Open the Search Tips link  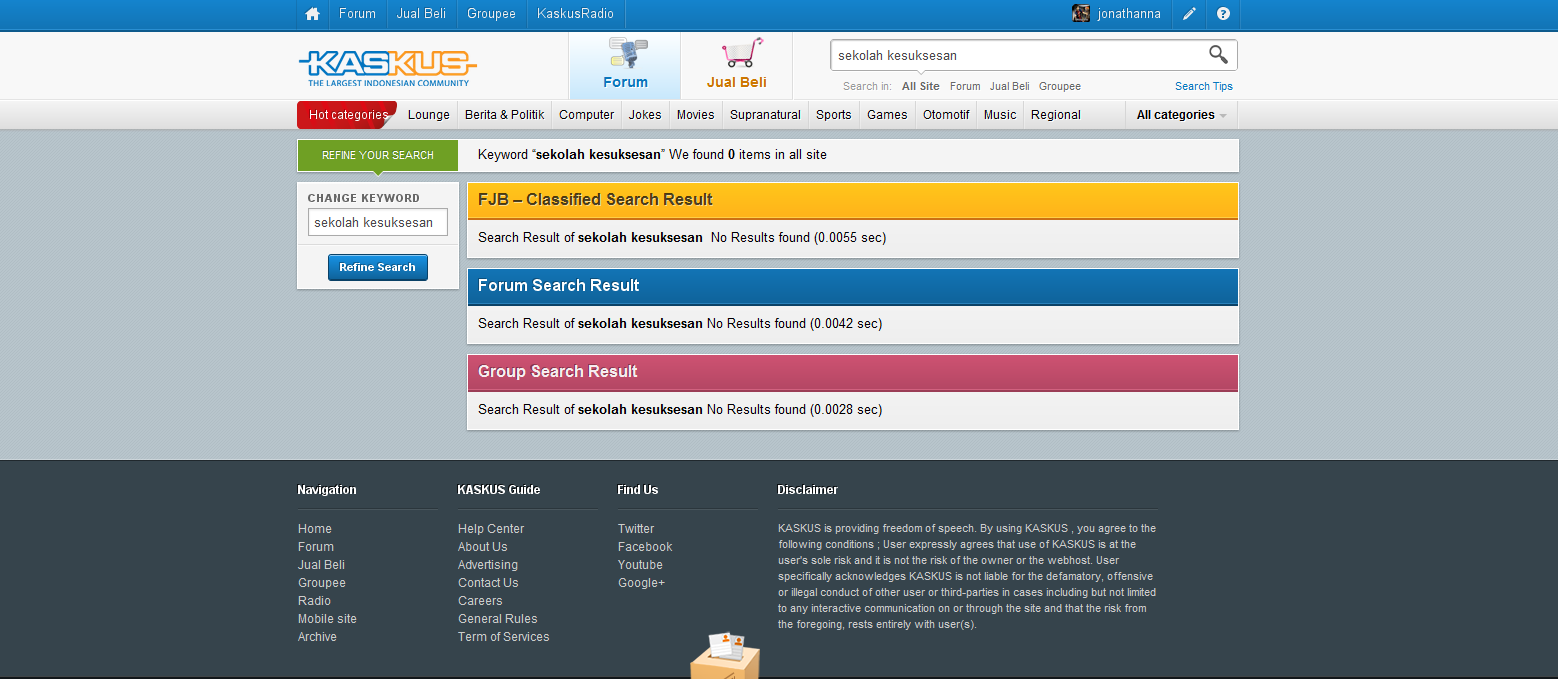click(1204, 86)
